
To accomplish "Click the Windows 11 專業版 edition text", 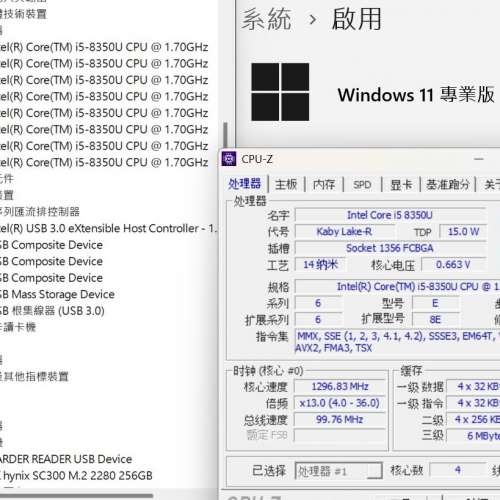I will [x=416, y=95].
